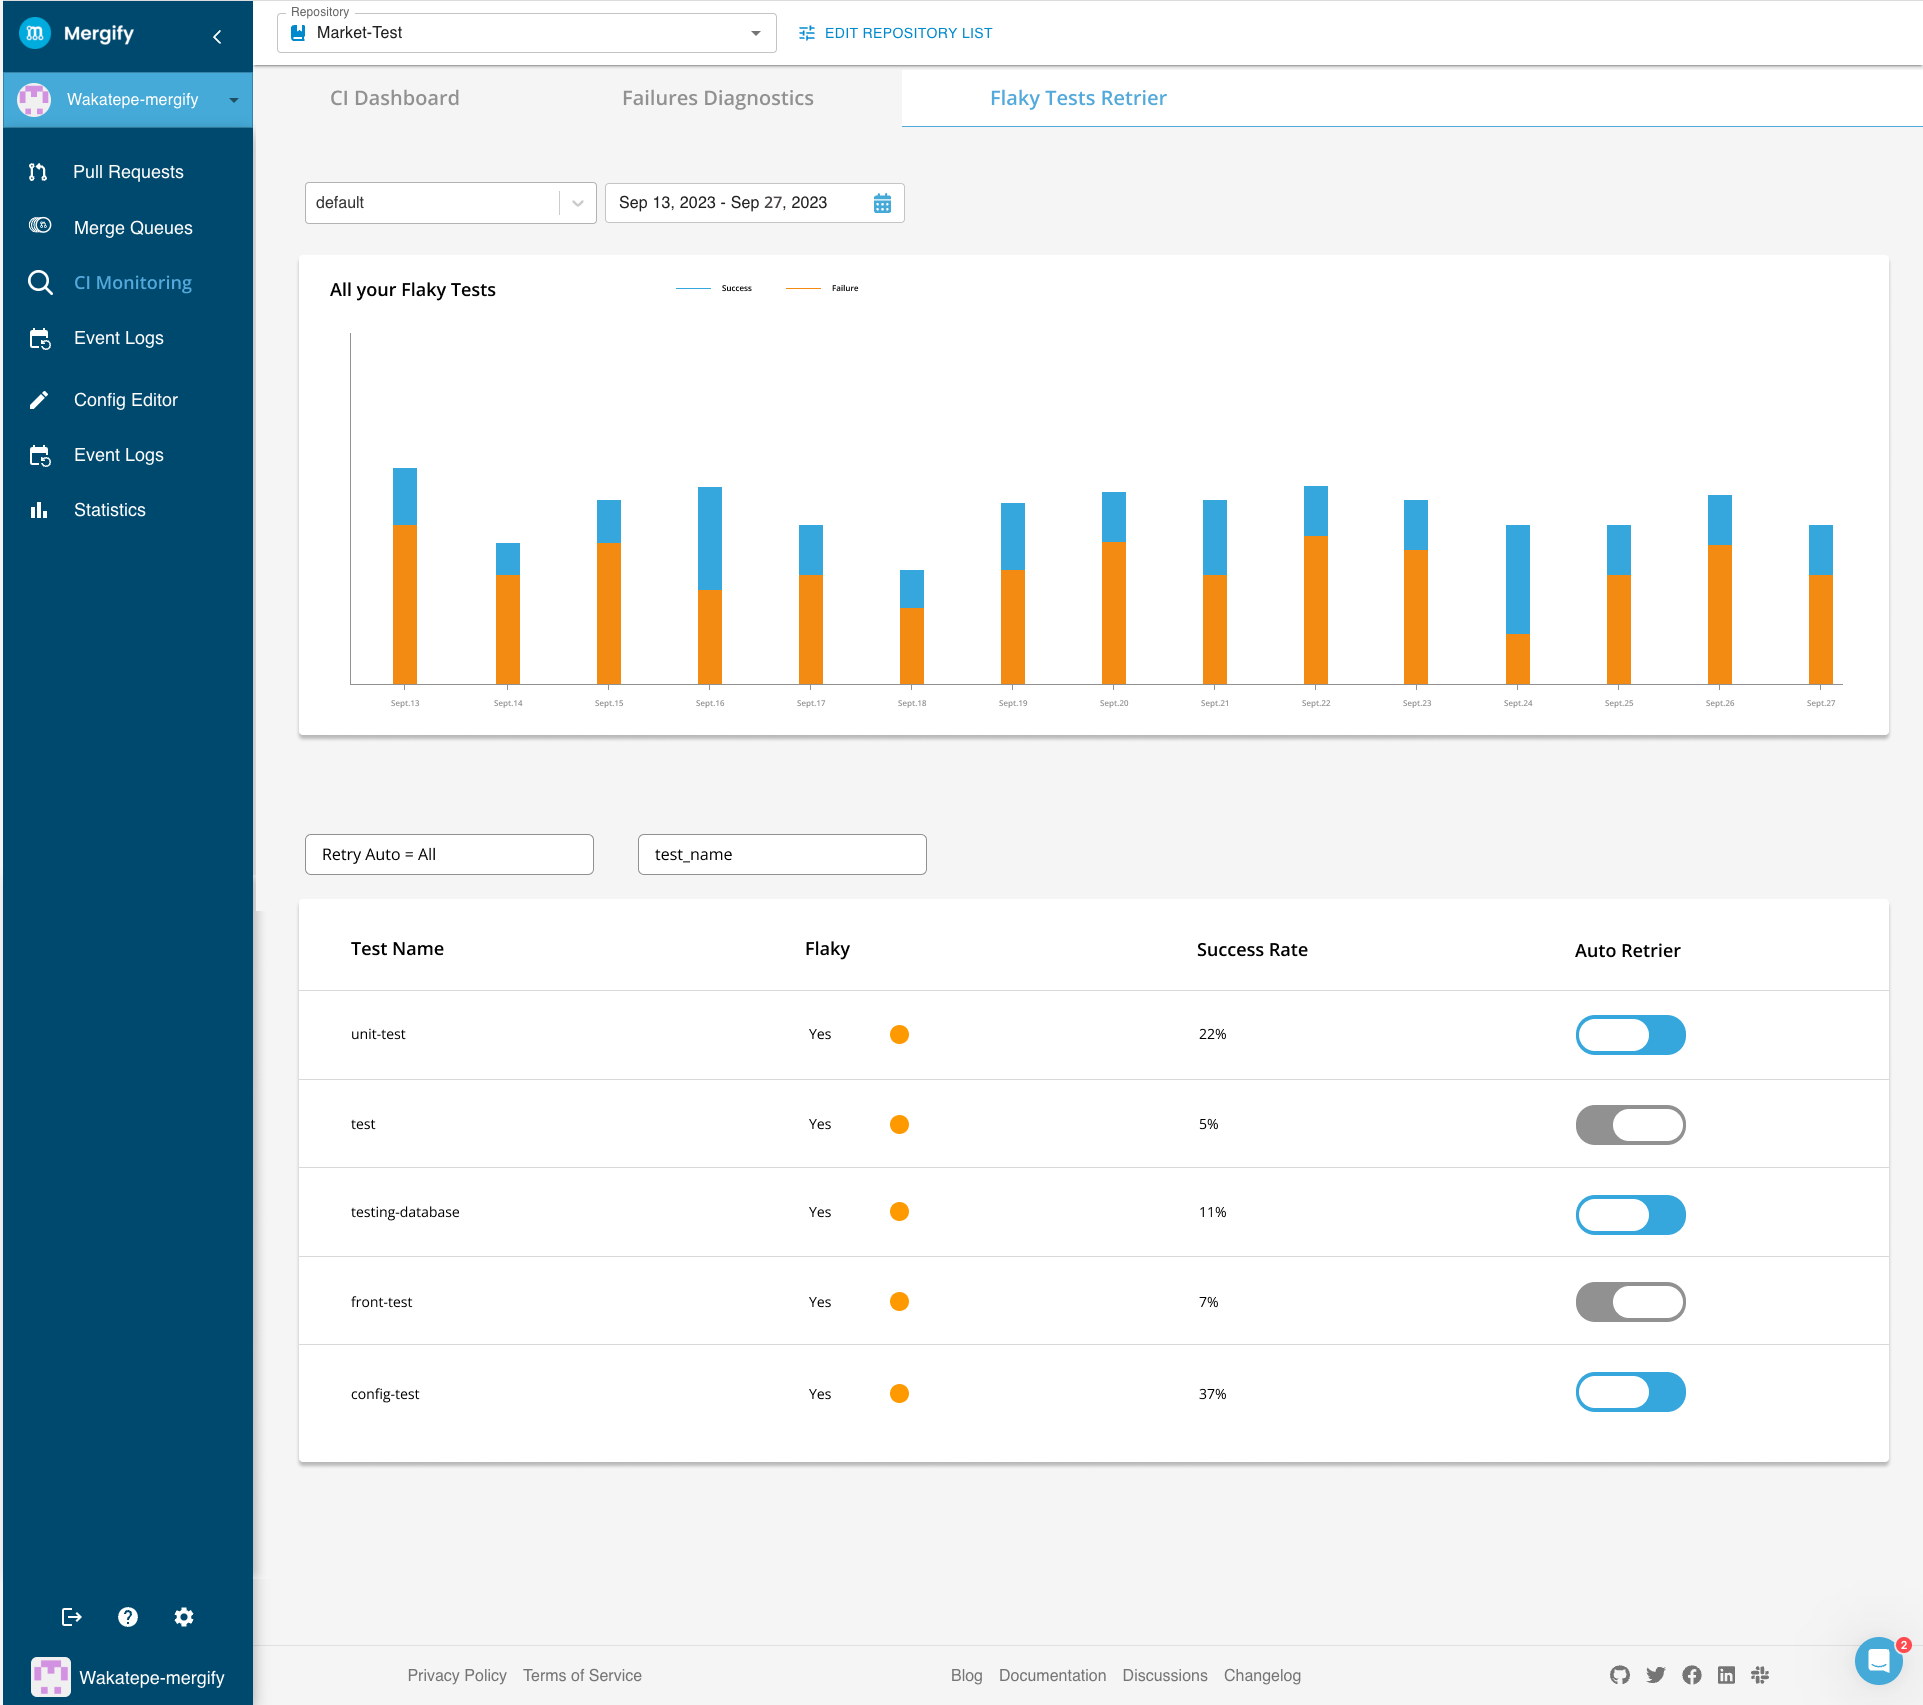Viewport: 1923px width, 1705px height.
Task: Switch to the Failures Diagnostics tab
Action: [x=717, y=98]
